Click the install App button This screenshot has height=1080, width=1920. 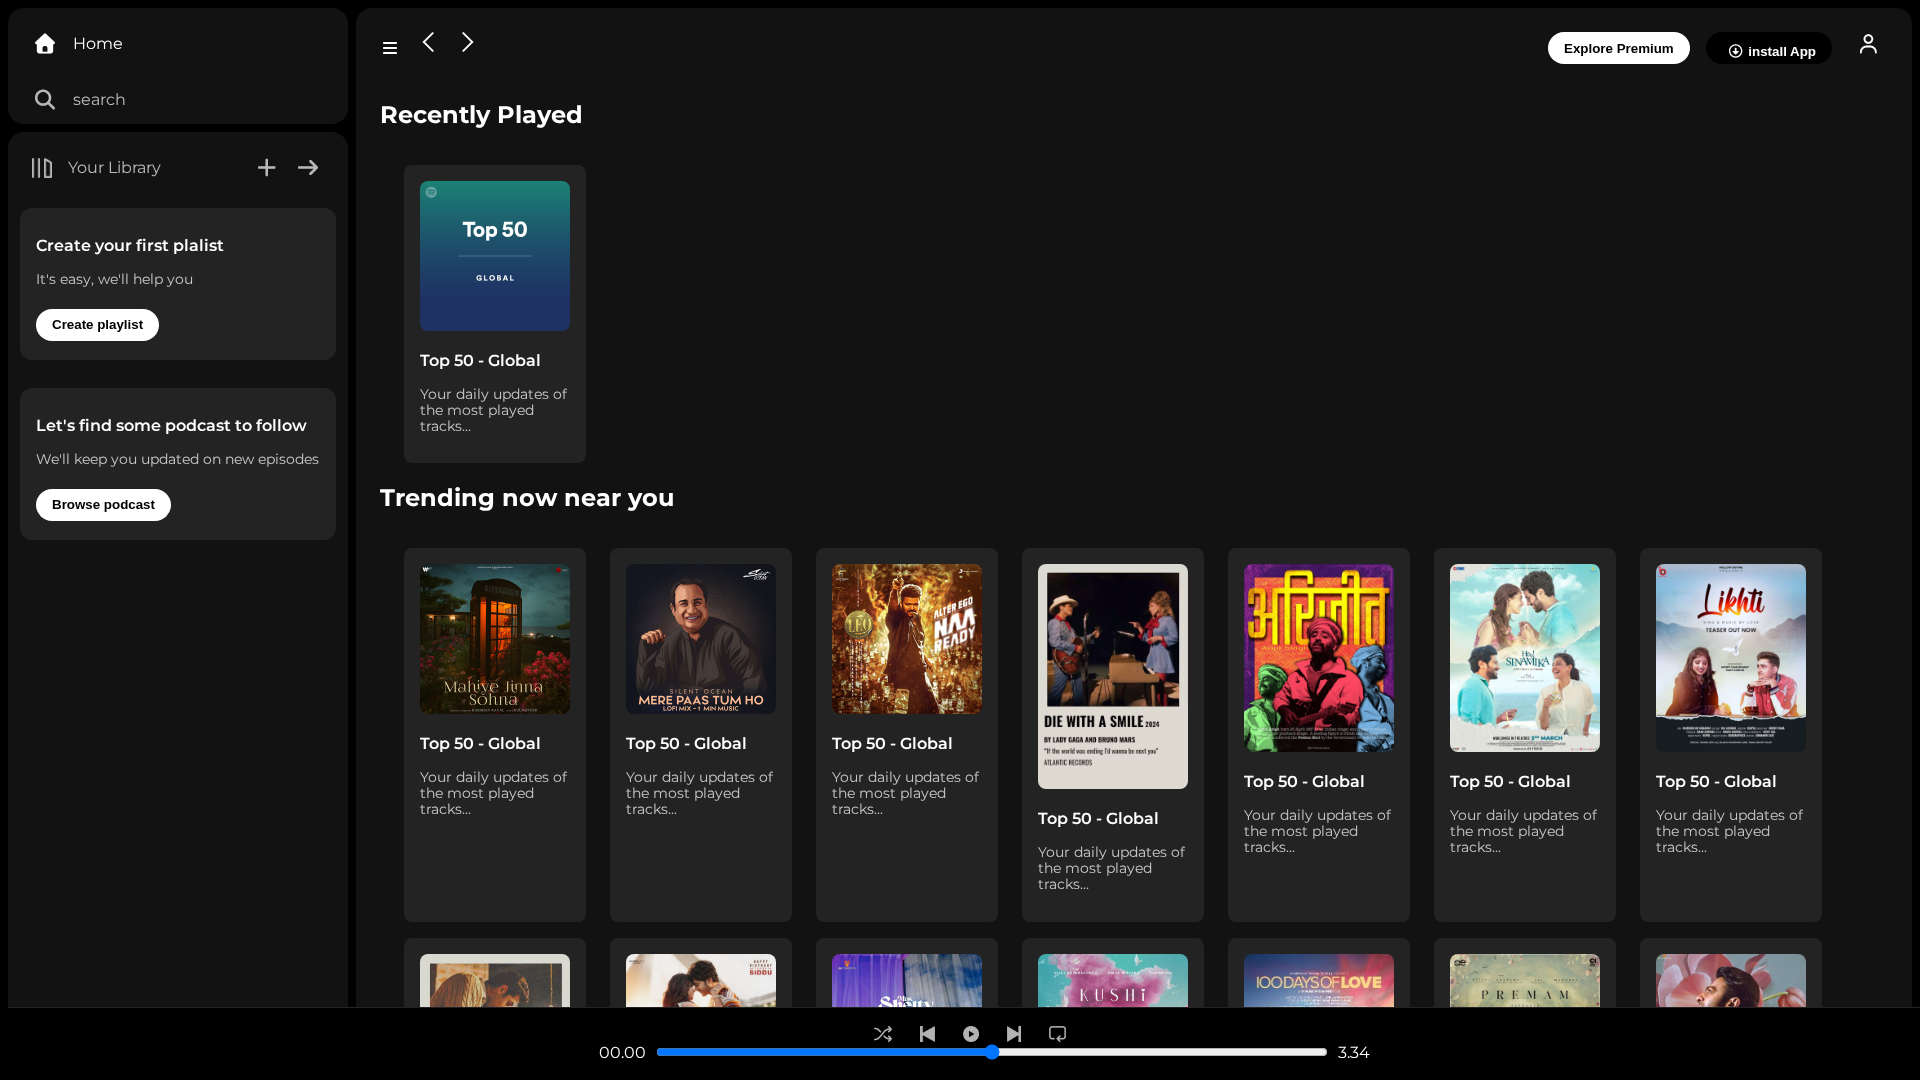[x=1769, y=50]
